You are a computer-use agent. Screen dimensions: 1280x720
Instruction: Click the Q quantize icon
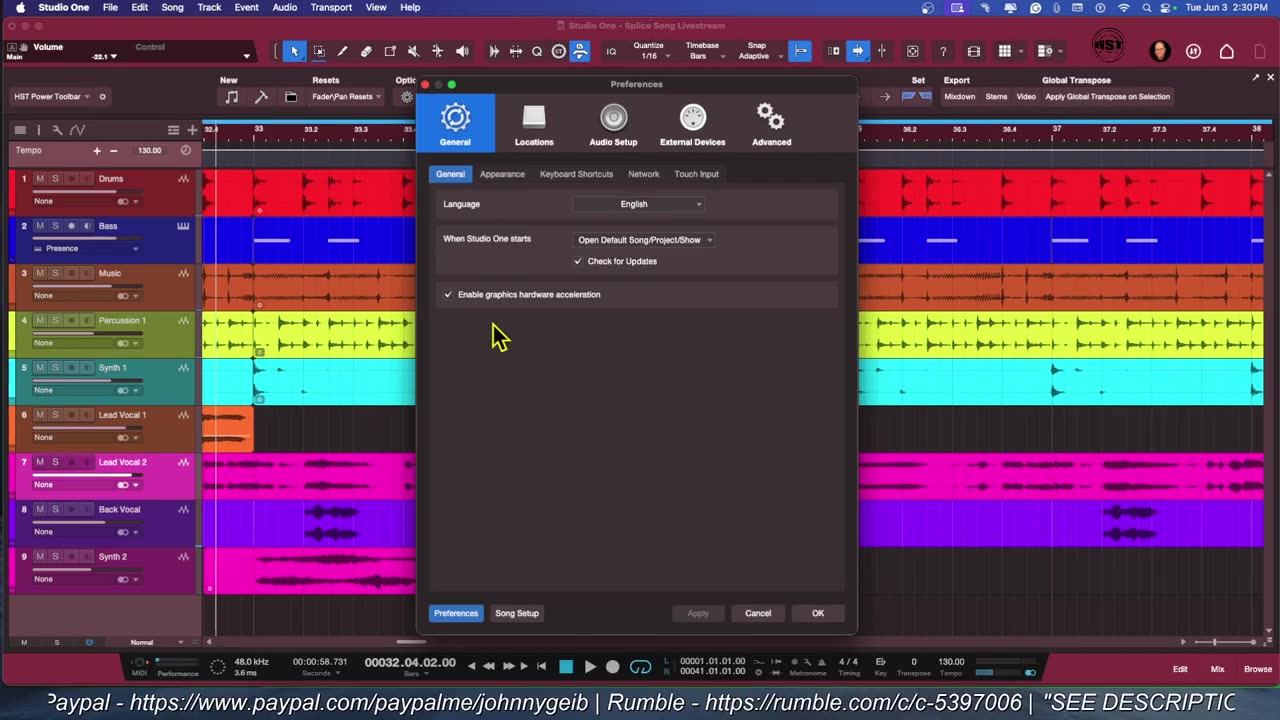[537, 51]
